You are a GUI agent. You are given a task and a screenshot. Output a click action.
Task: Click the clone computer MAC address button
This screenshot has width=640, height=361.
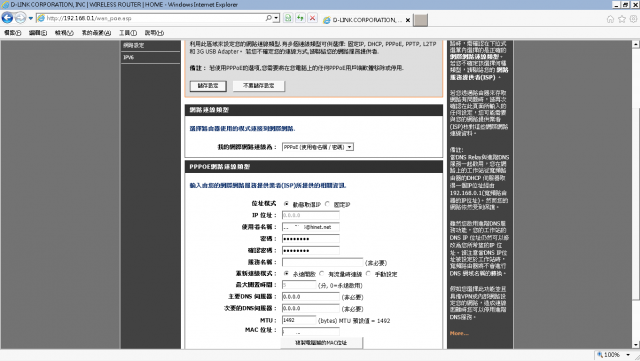(321, 343)
